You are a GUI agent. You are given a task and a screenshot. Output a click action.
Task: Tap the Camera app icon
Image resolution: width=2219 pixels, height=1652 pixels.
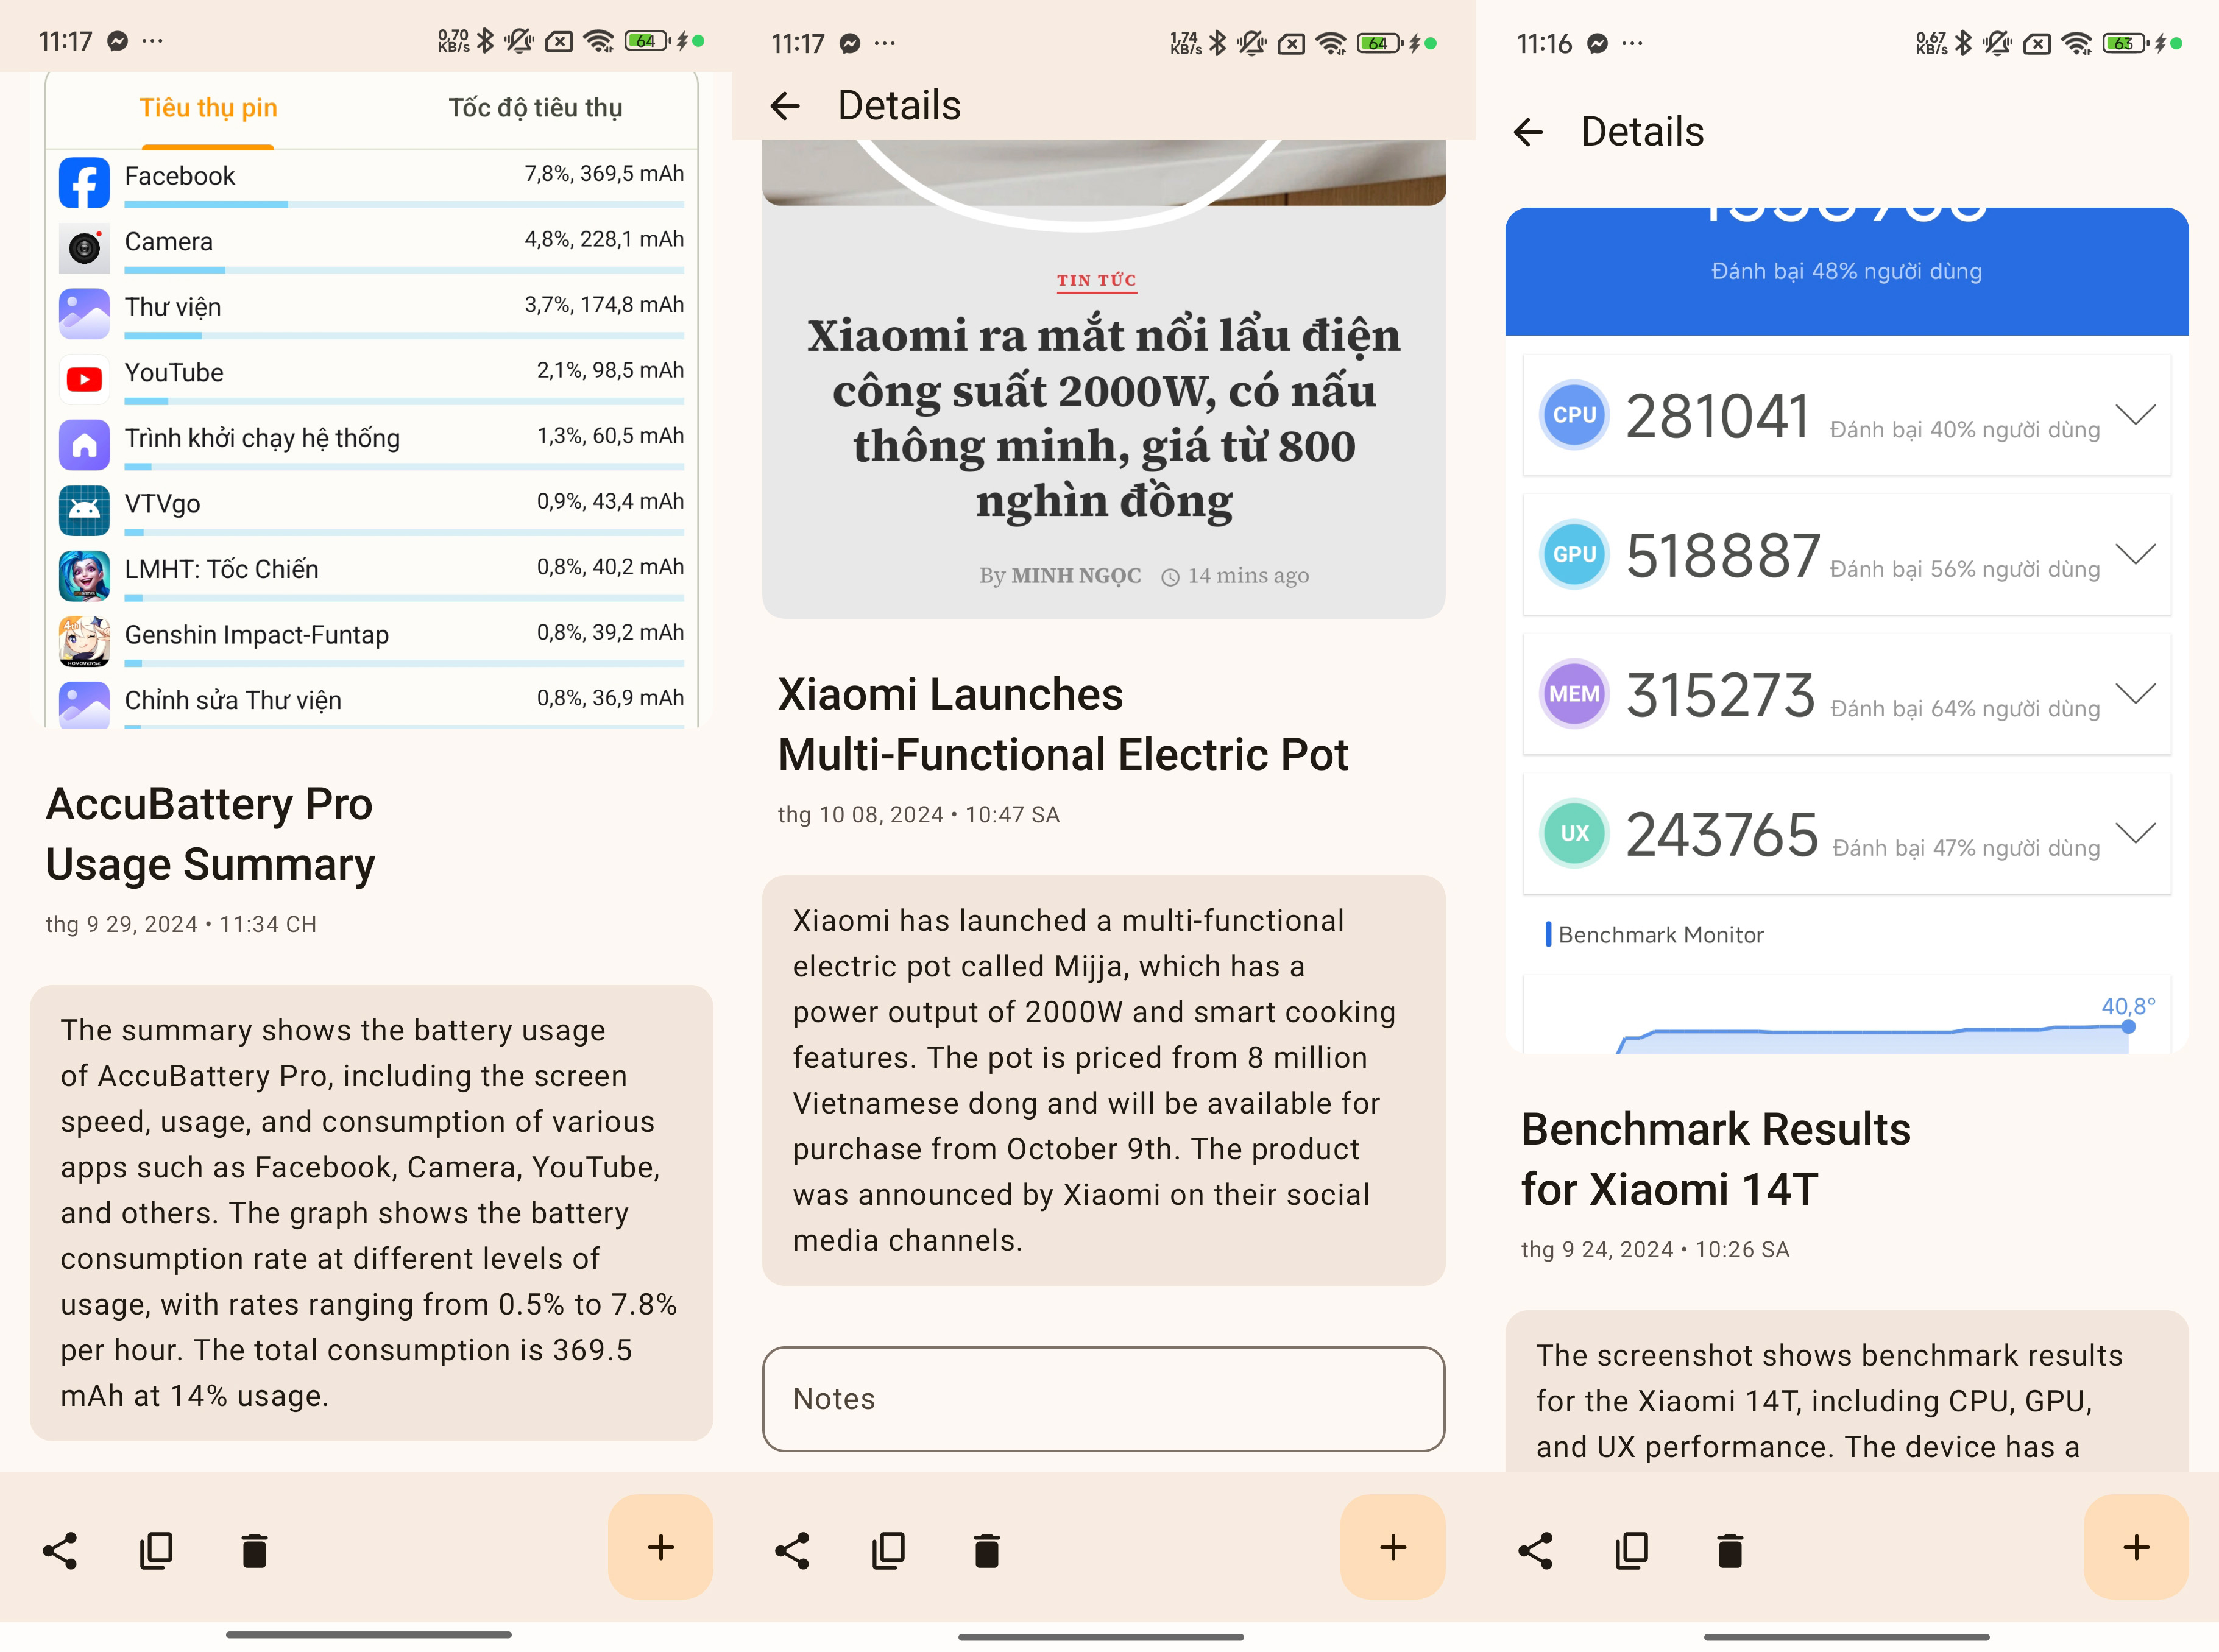[84, 248]
